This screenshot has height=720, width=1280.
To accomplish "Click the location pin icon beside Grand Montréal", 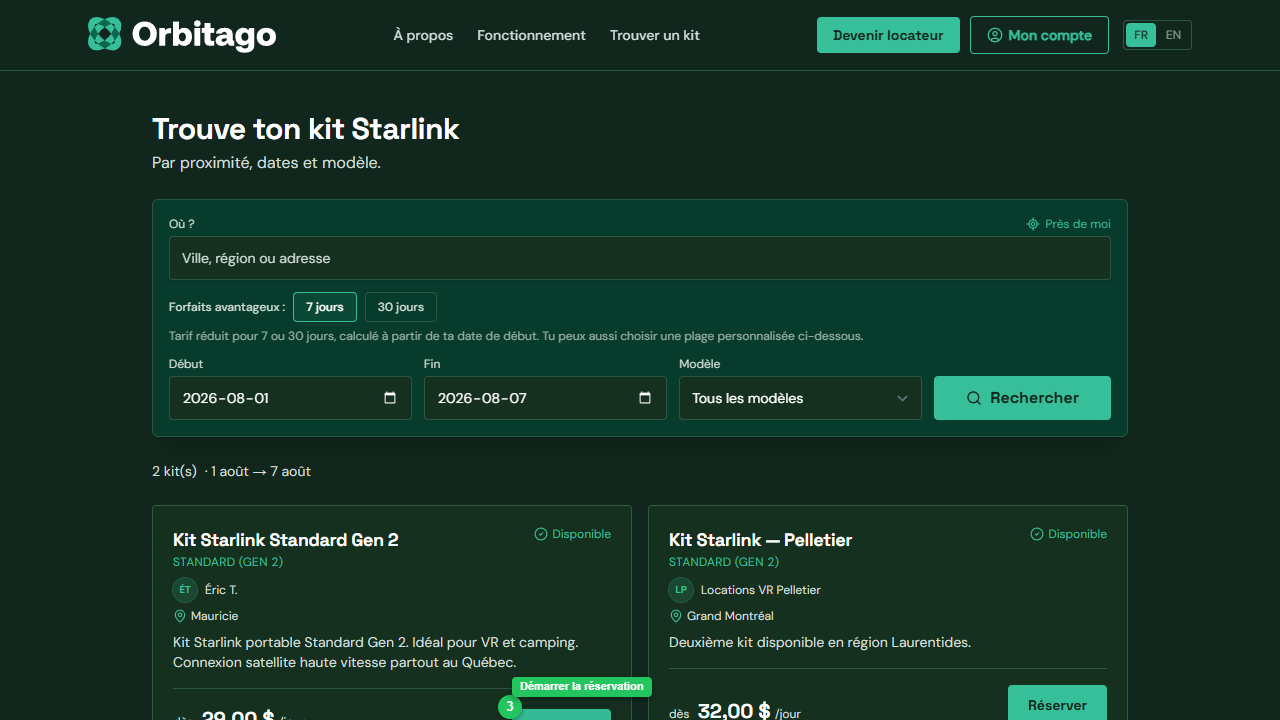I will pos(676,616).
